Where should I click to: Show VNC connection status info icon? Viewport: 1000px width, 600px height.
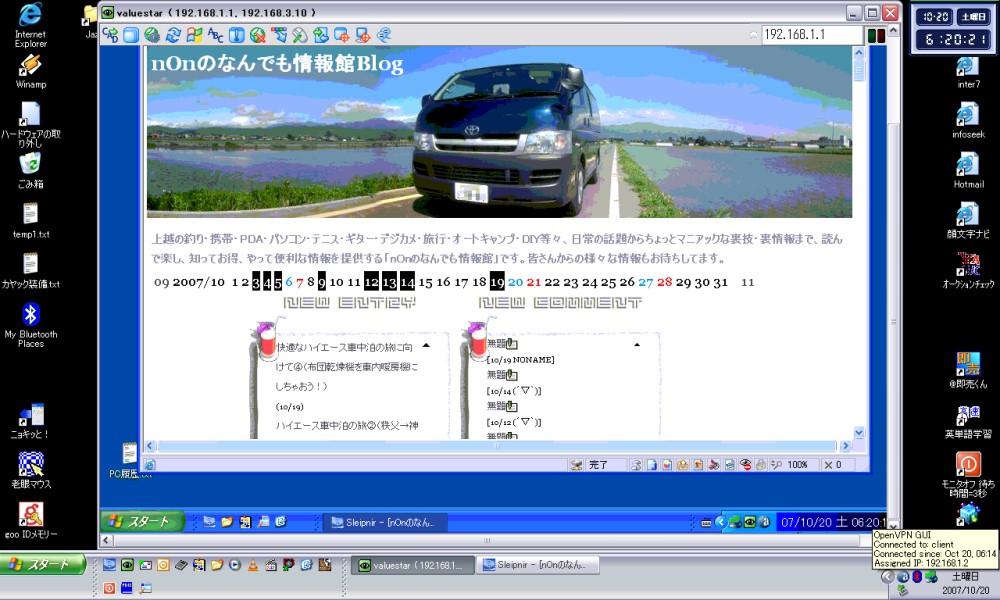click(237, 34)
